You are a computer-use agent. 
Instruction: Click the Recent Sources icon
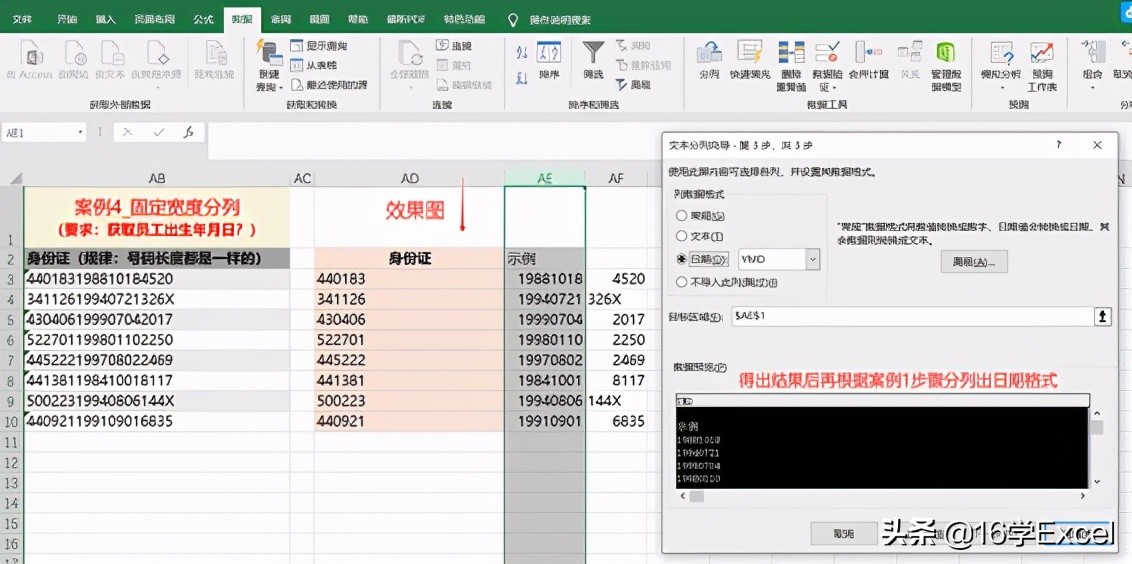pos(297,84)
